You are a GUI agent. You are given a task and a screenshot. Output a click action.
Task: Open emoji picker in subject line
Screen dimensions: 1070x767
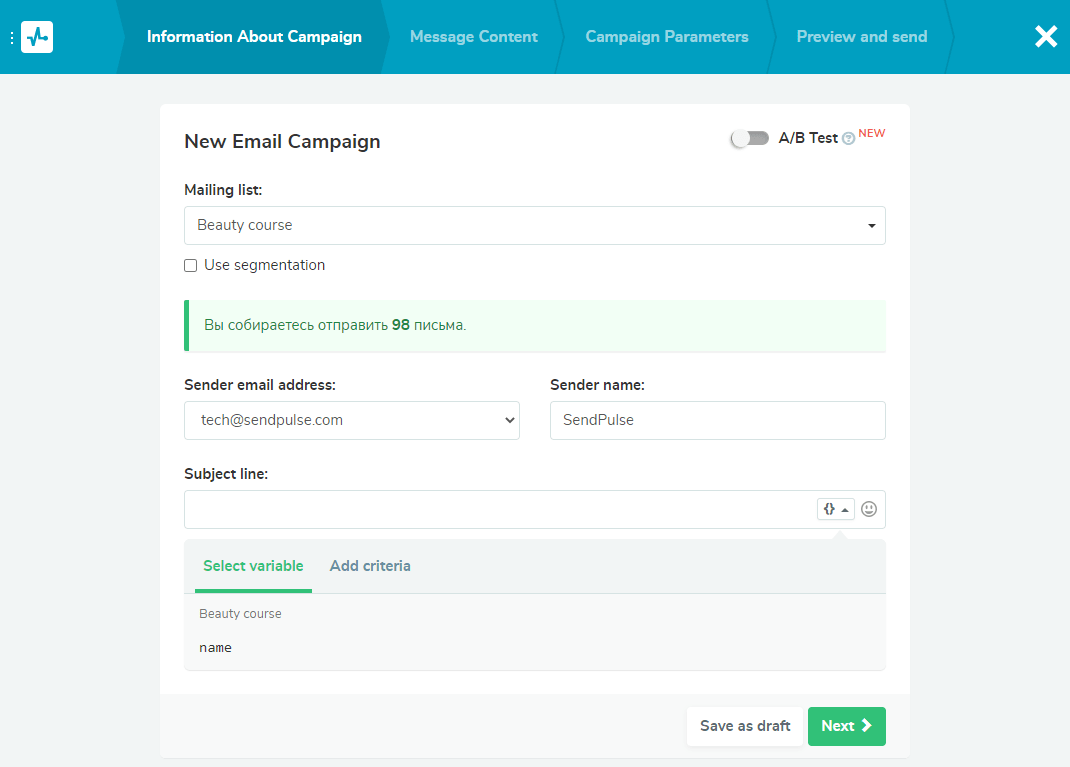(x=869, y=509)
